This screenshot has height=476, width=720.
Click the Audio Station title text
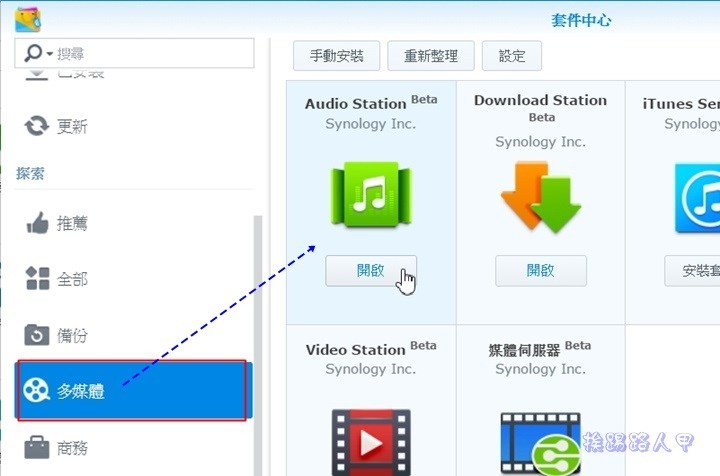tap(355, 104)
